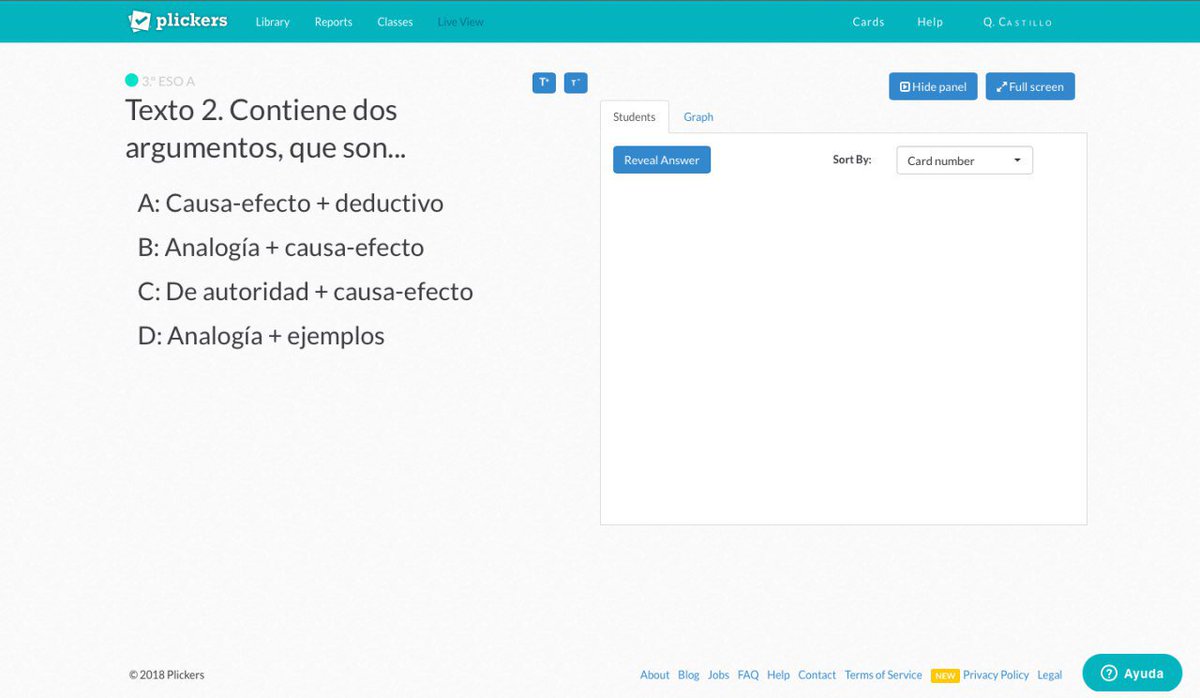
Task: Click the Sort By label
Action: coord(852,160)
